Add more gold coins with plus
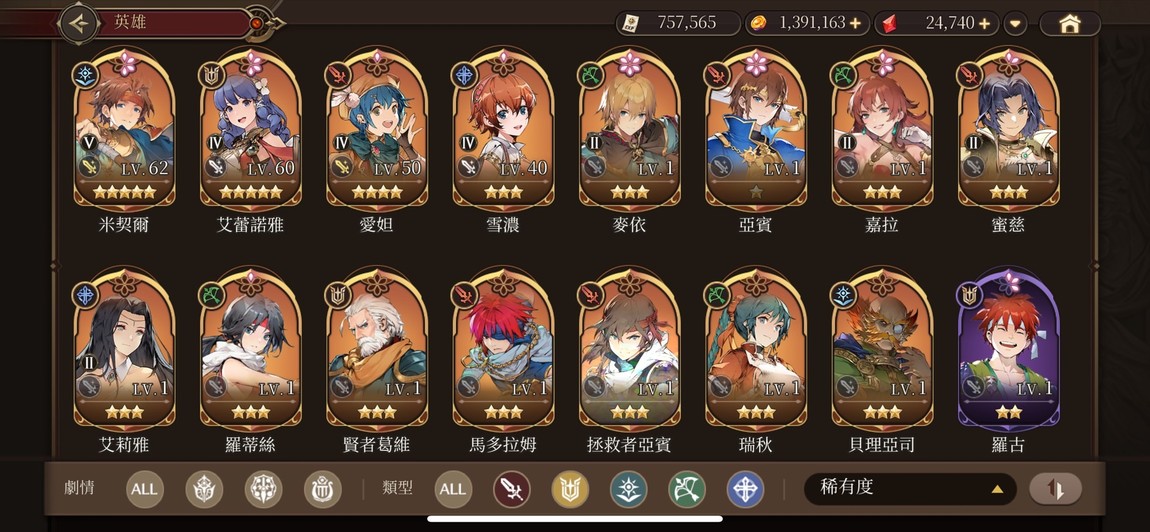1150x532 pixels. tap(855, 23)
